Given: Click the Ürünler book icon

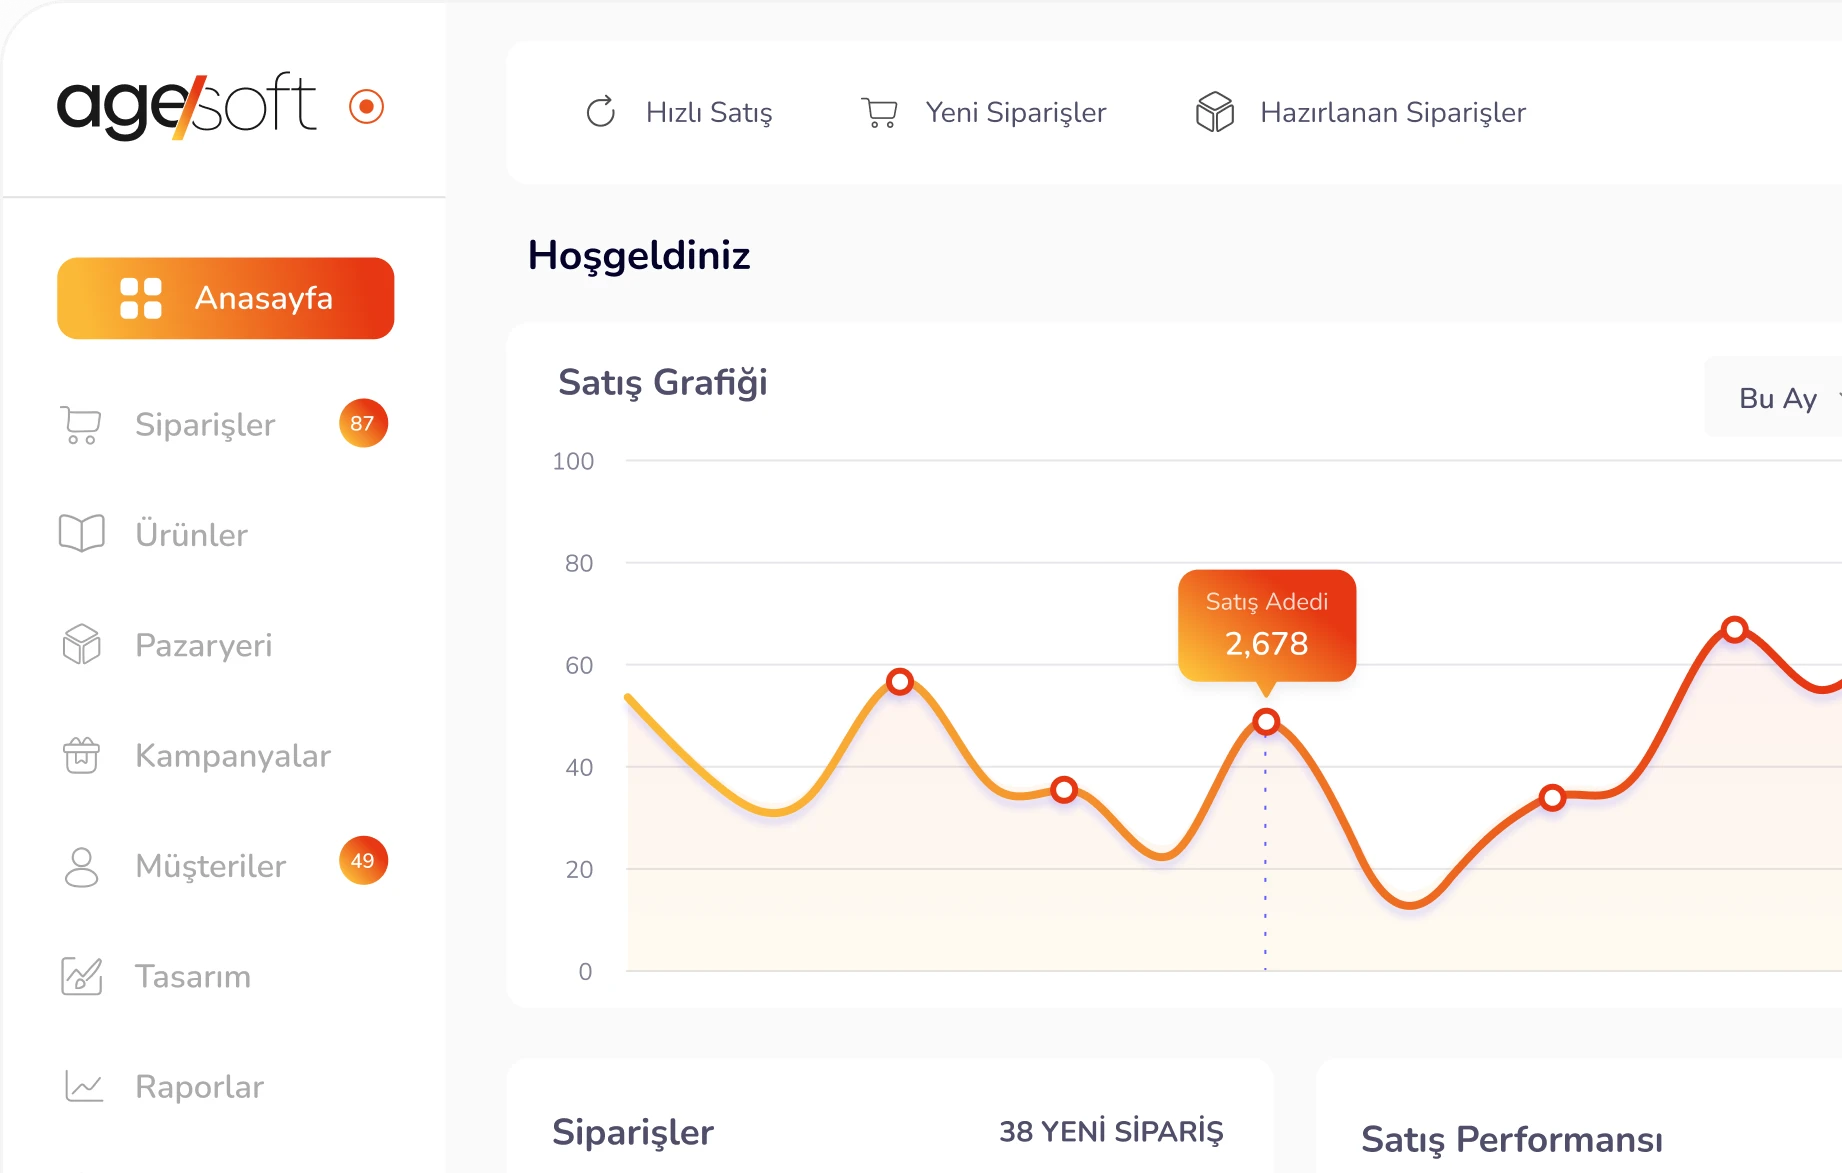Looking at the screenshot, I should click(81, 534).
